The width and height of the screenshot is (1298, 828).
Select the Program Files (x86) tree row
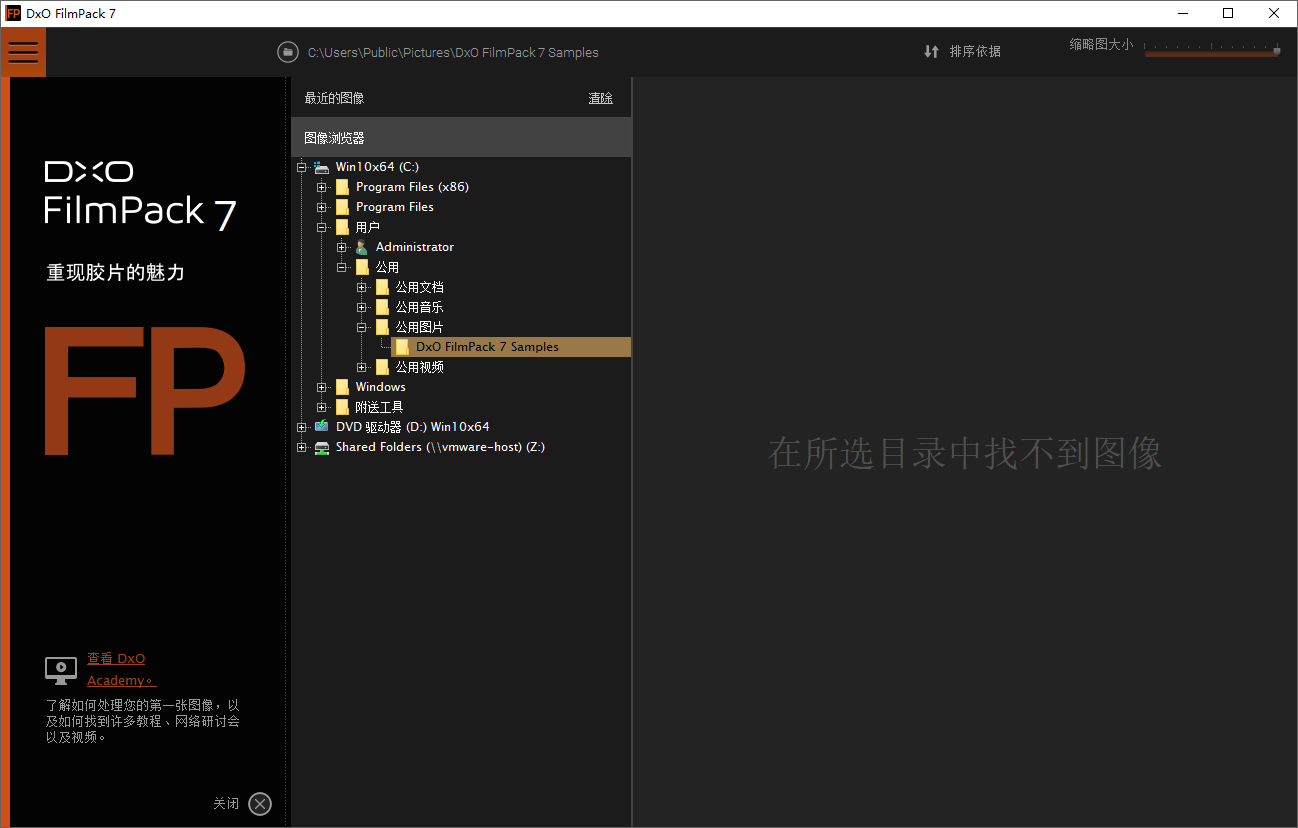[412, 187]
